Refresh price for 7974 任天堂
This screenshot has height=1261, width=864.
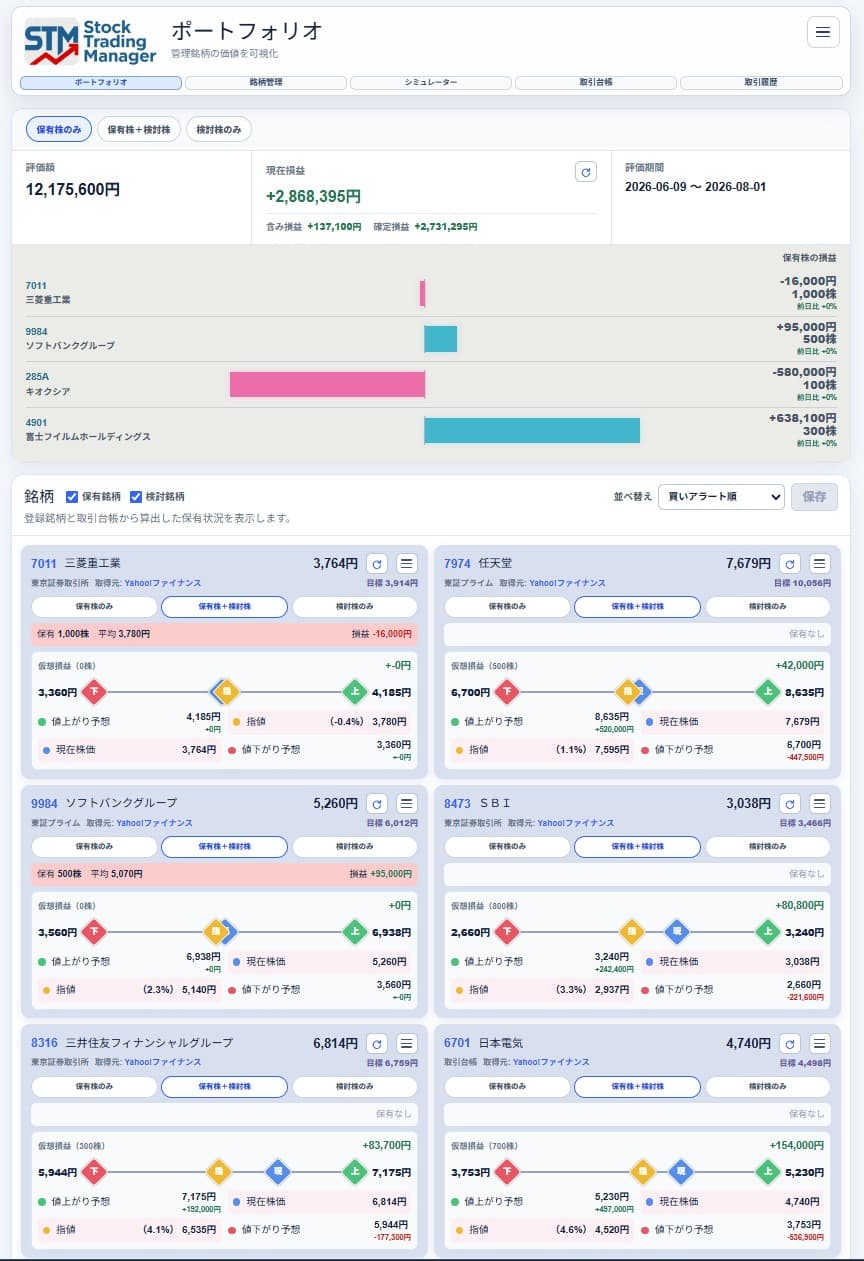click(x=789, y=564)
